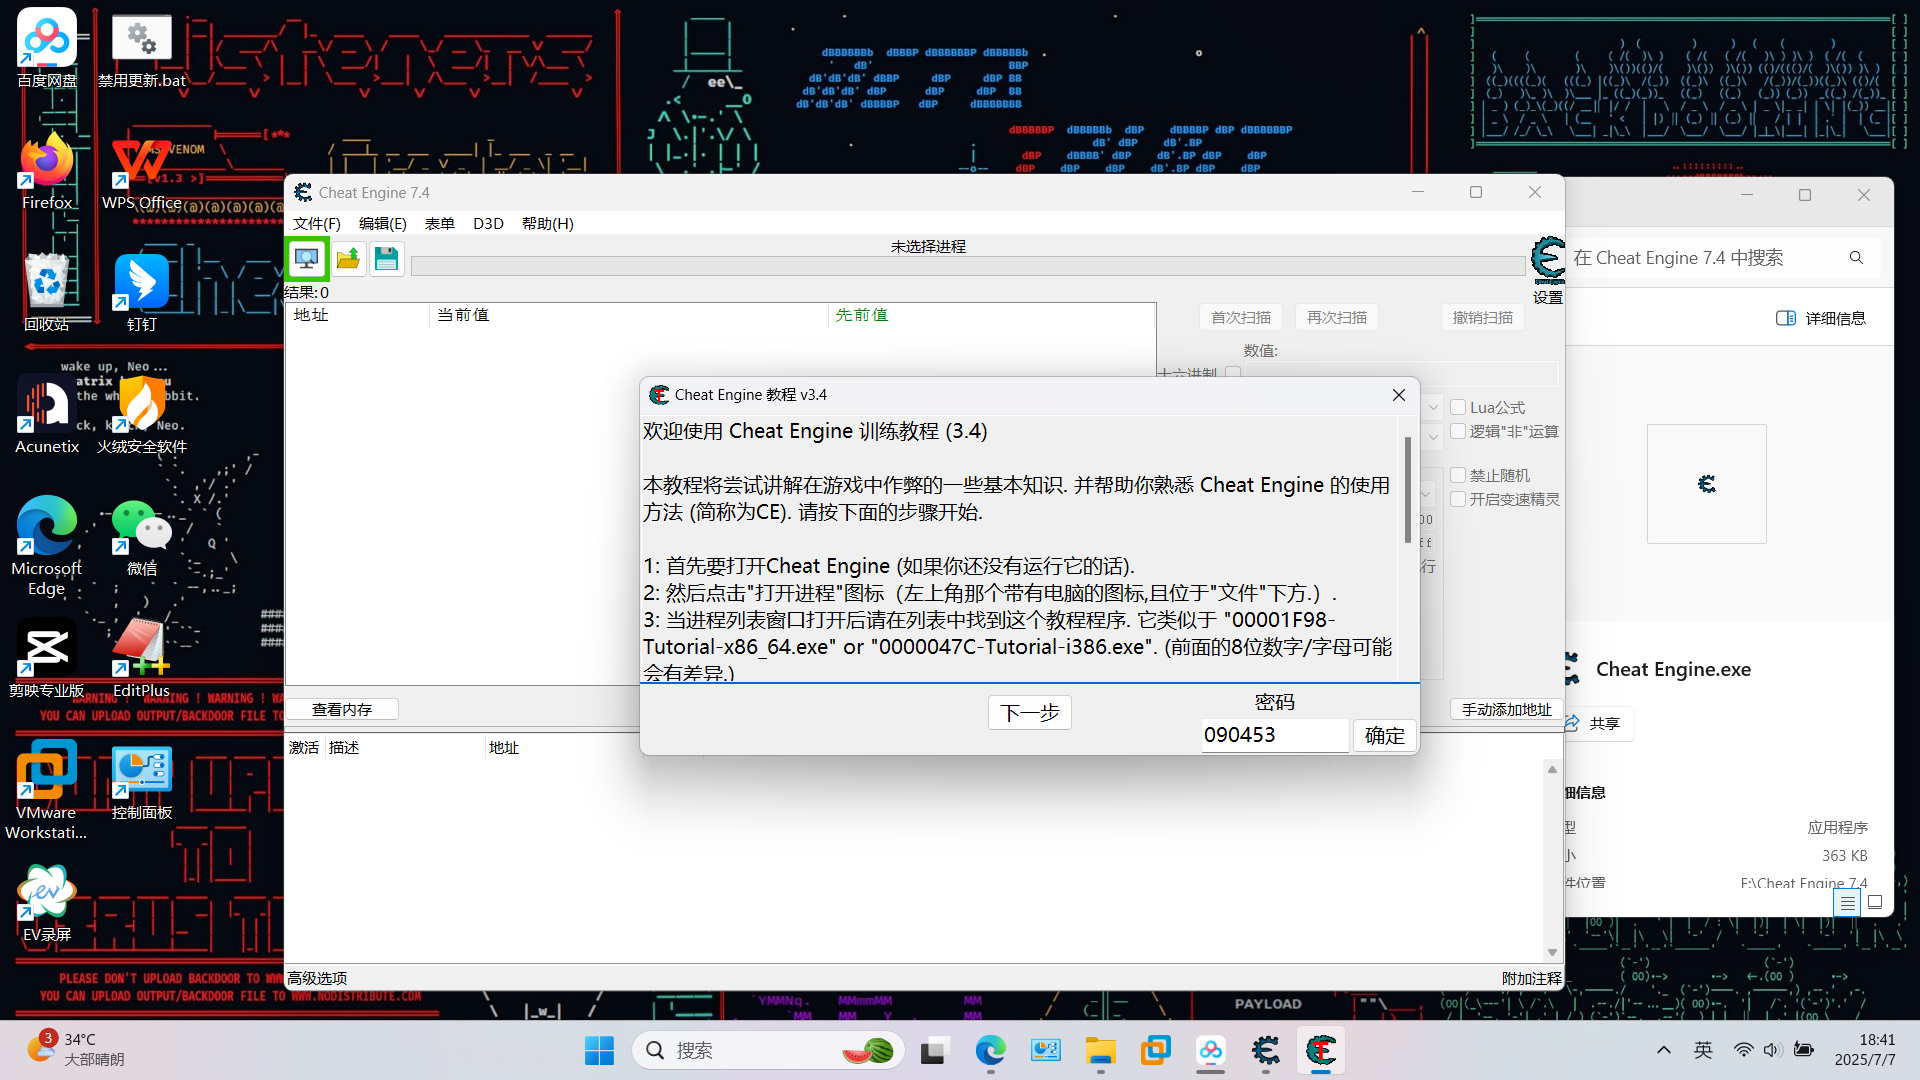Open the 文件(F) menu
Image resolution: width=1920 pixels, height=1080 pixels.
coord(316,223)
